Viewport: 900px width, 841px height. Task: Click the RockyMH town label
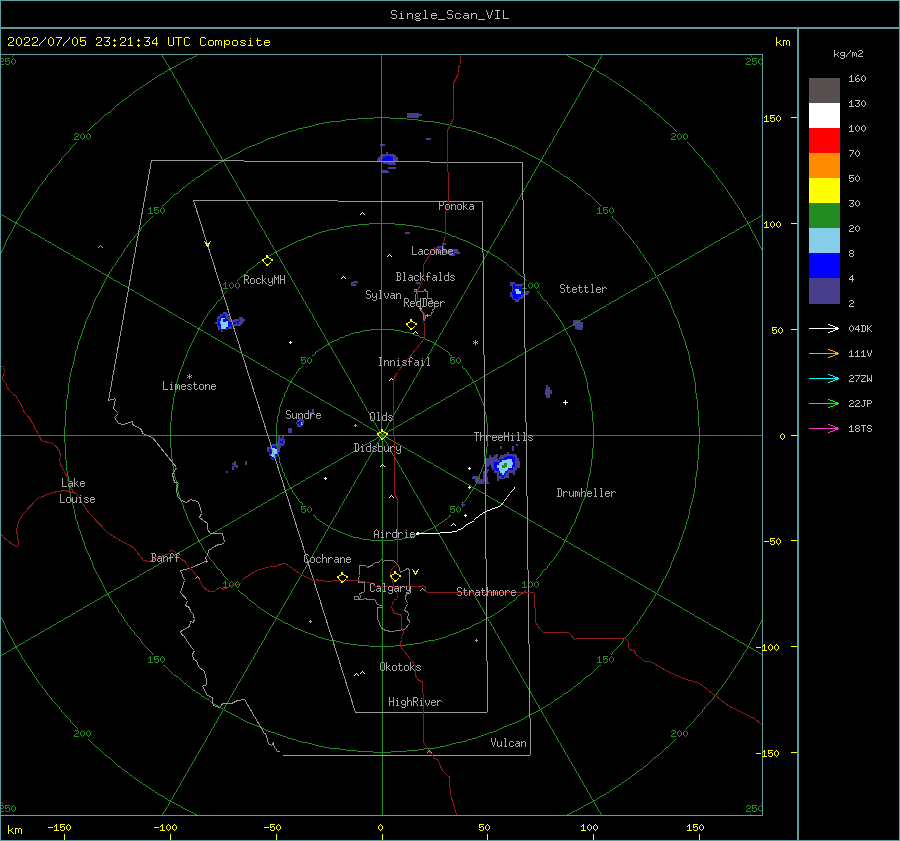(264, 280)
